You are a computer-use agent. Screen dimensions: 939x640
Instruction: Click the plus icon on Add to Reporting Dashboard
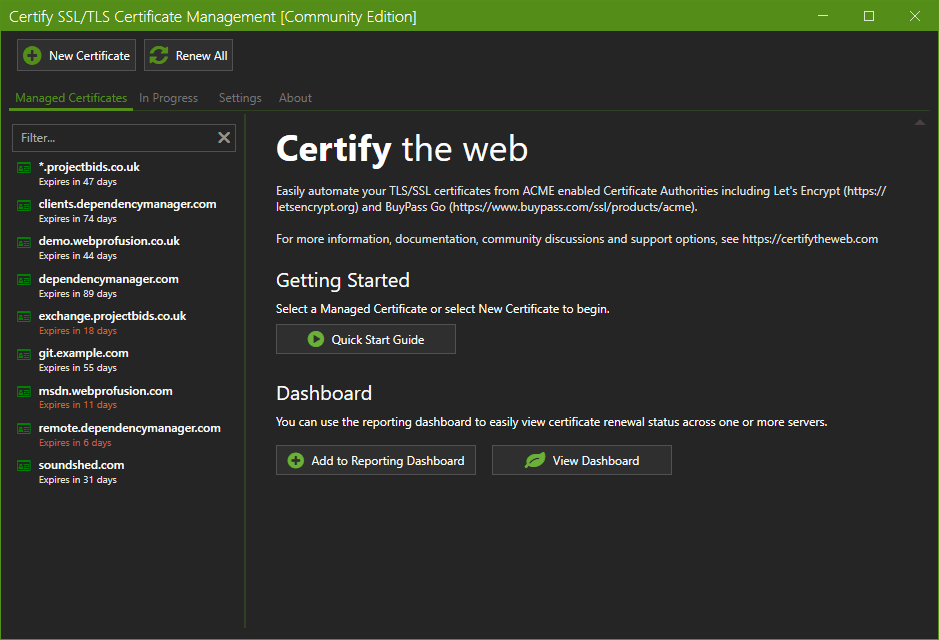295,461
